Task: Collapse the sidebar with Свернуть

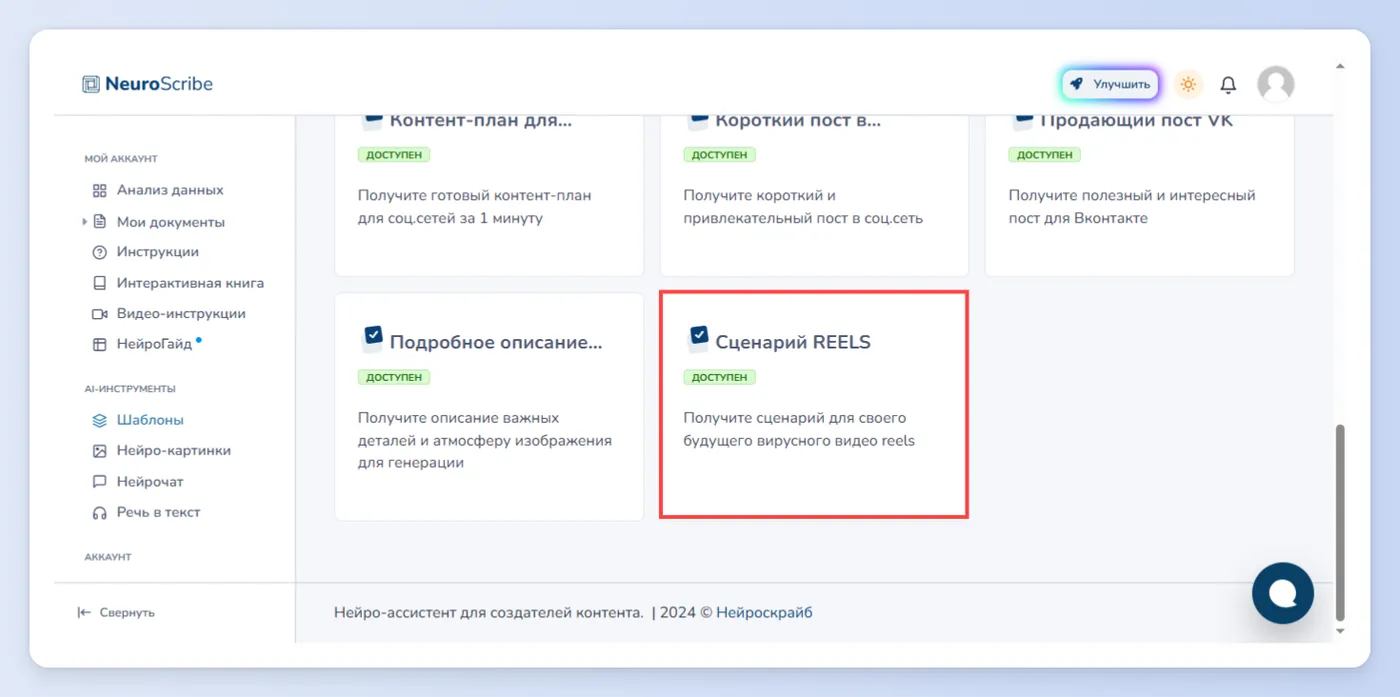Action: click(116, 612)
